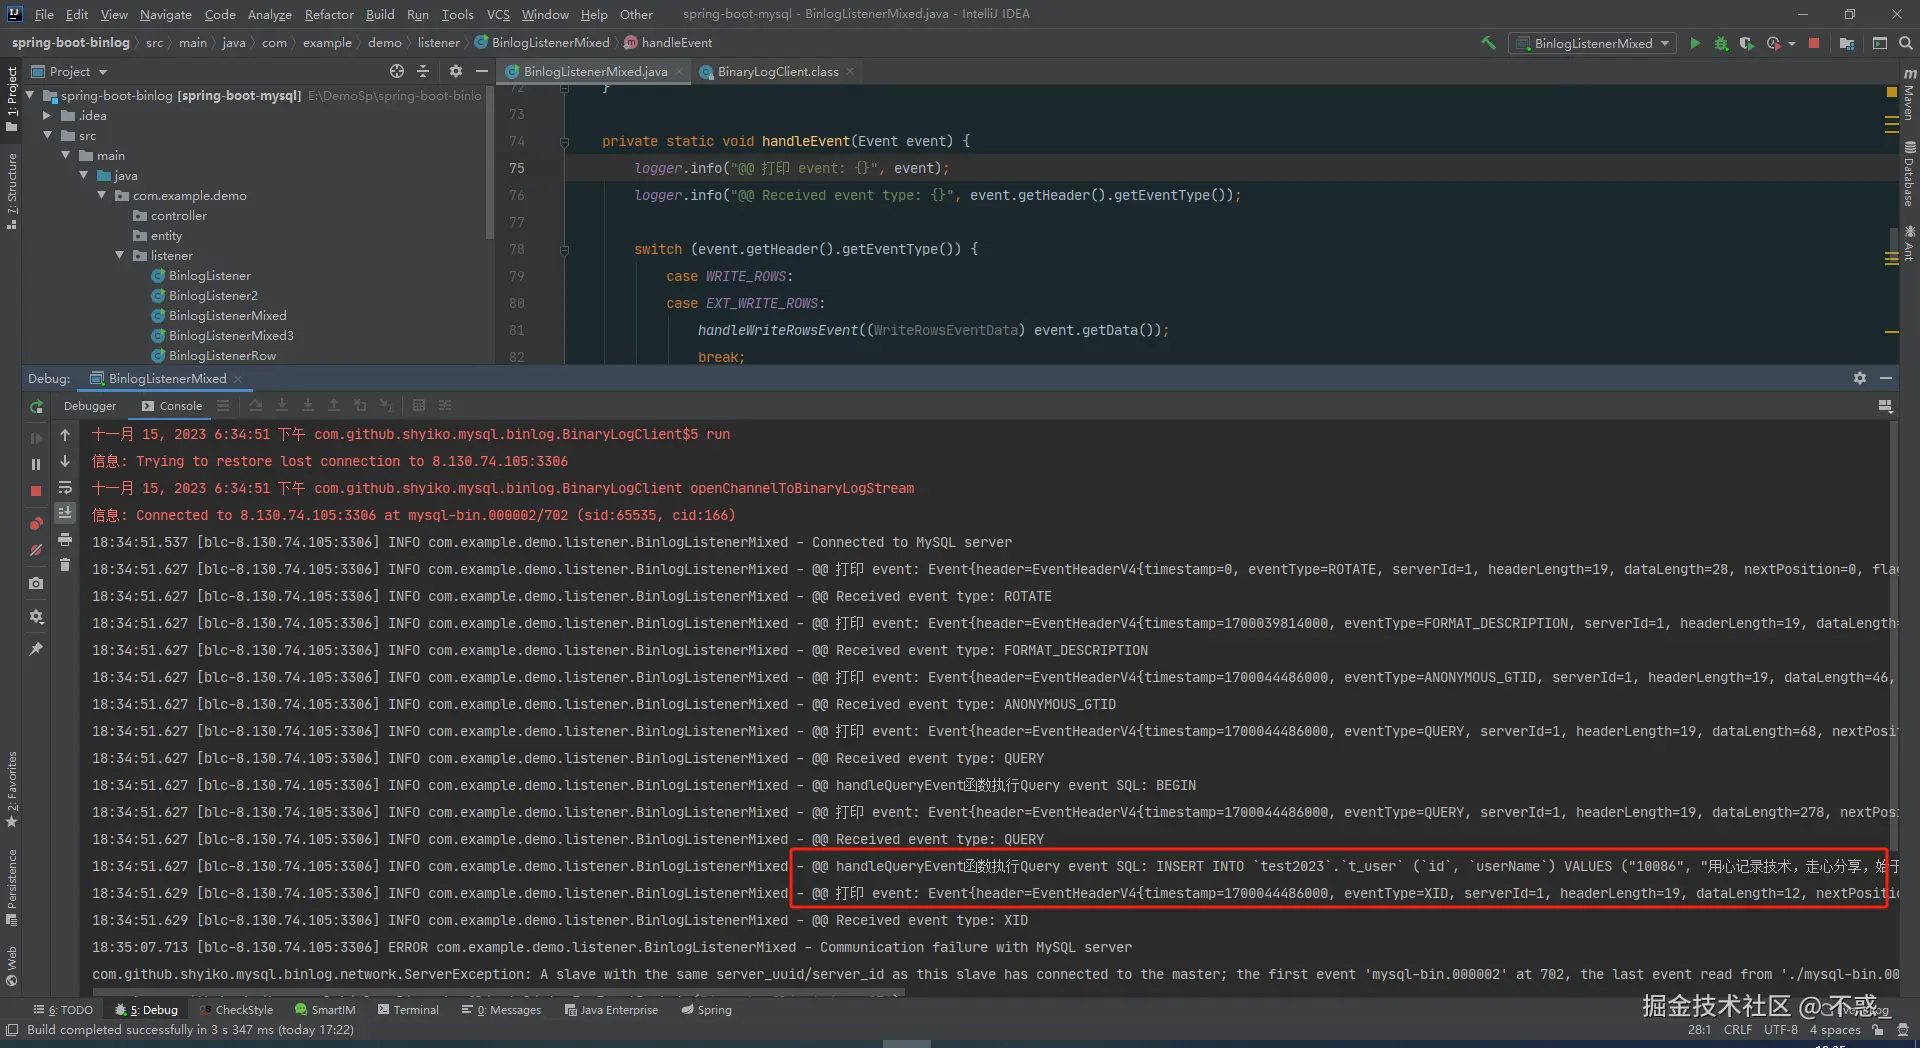Jump up the stack trace in the console

click(x=65, y=435)
